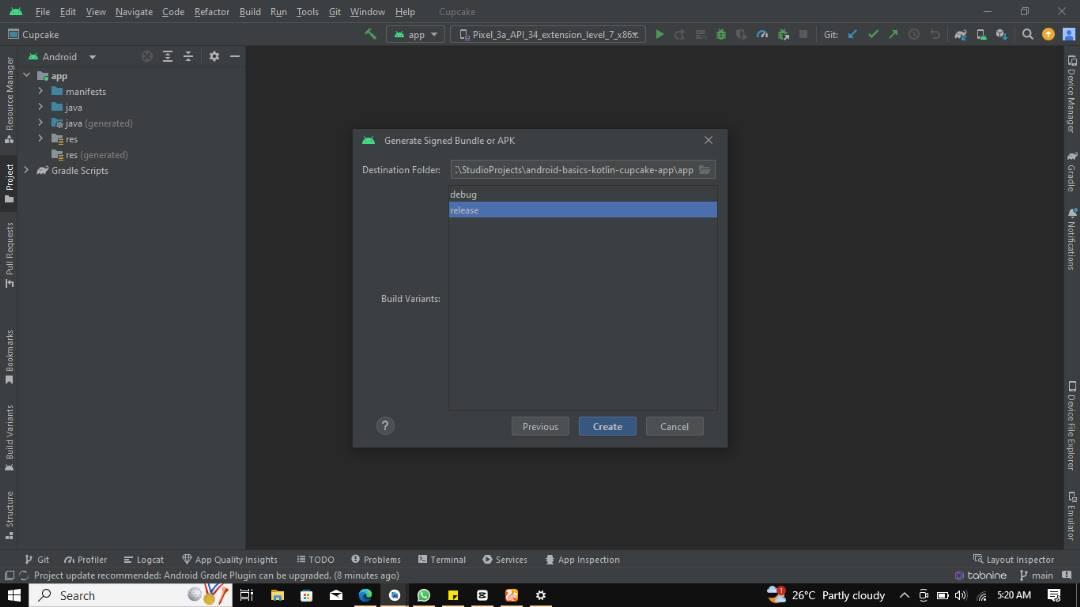Expand the java (generated) folder
This screenshot has width=1080, height=607.
pyautogui.click(x=41, y=123)
